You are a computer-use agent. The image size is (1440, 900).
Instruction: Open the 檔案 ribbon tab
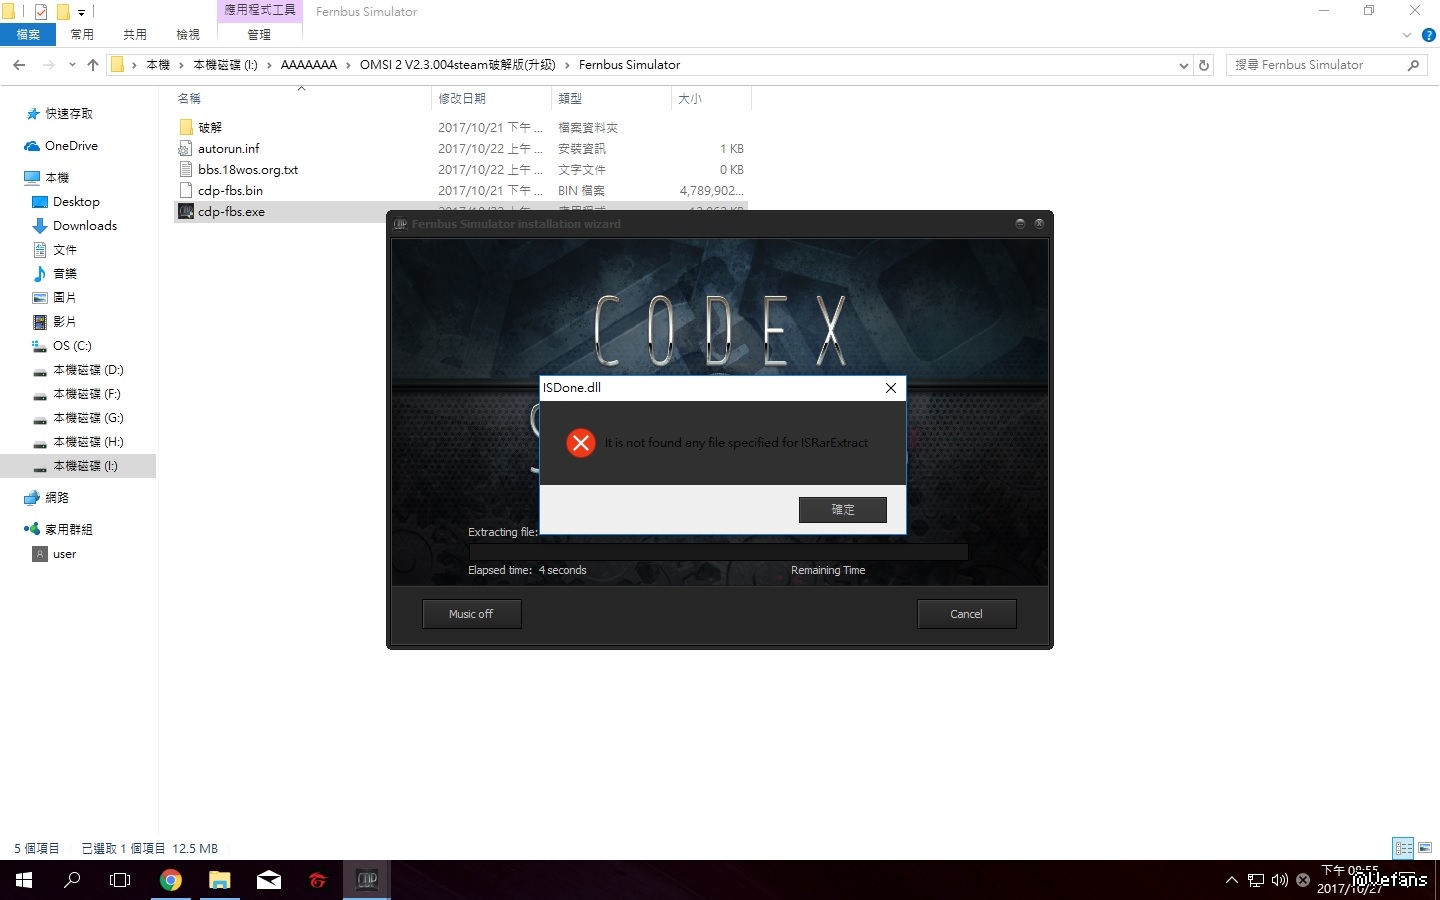(28, 35)
